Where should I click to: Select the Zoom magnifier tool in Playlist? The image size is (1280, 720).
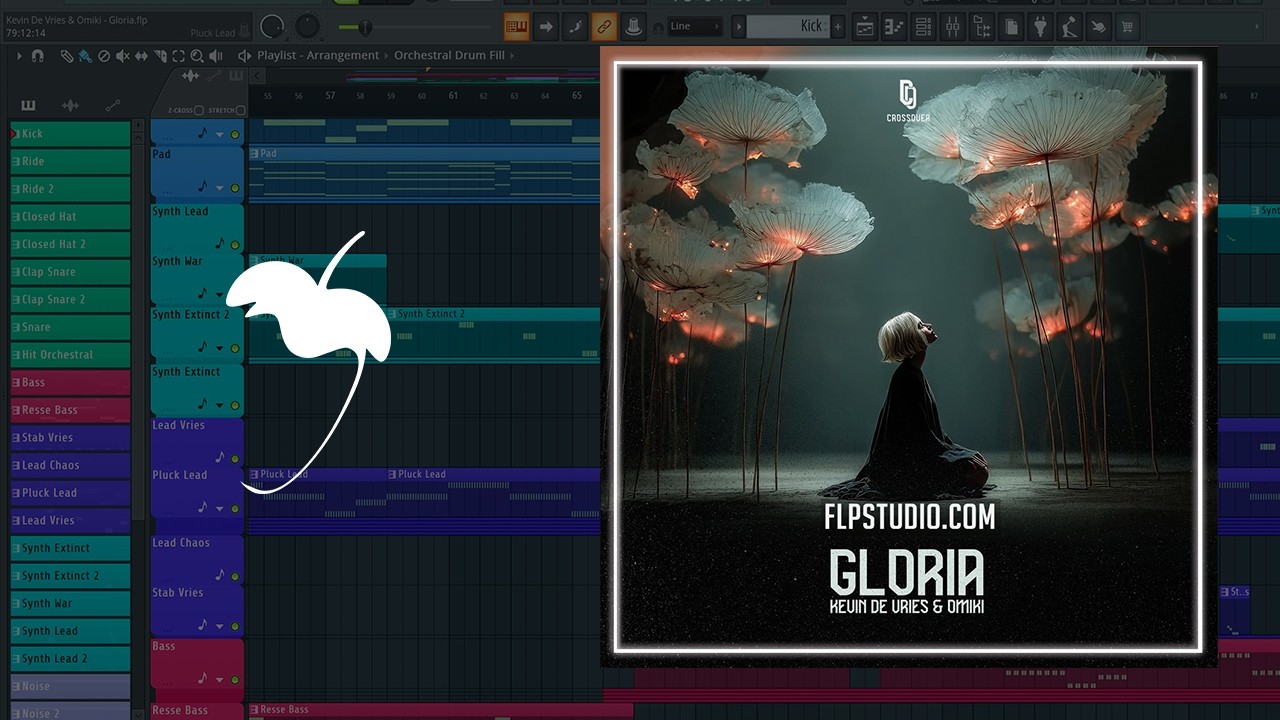[x=197, y=56]
